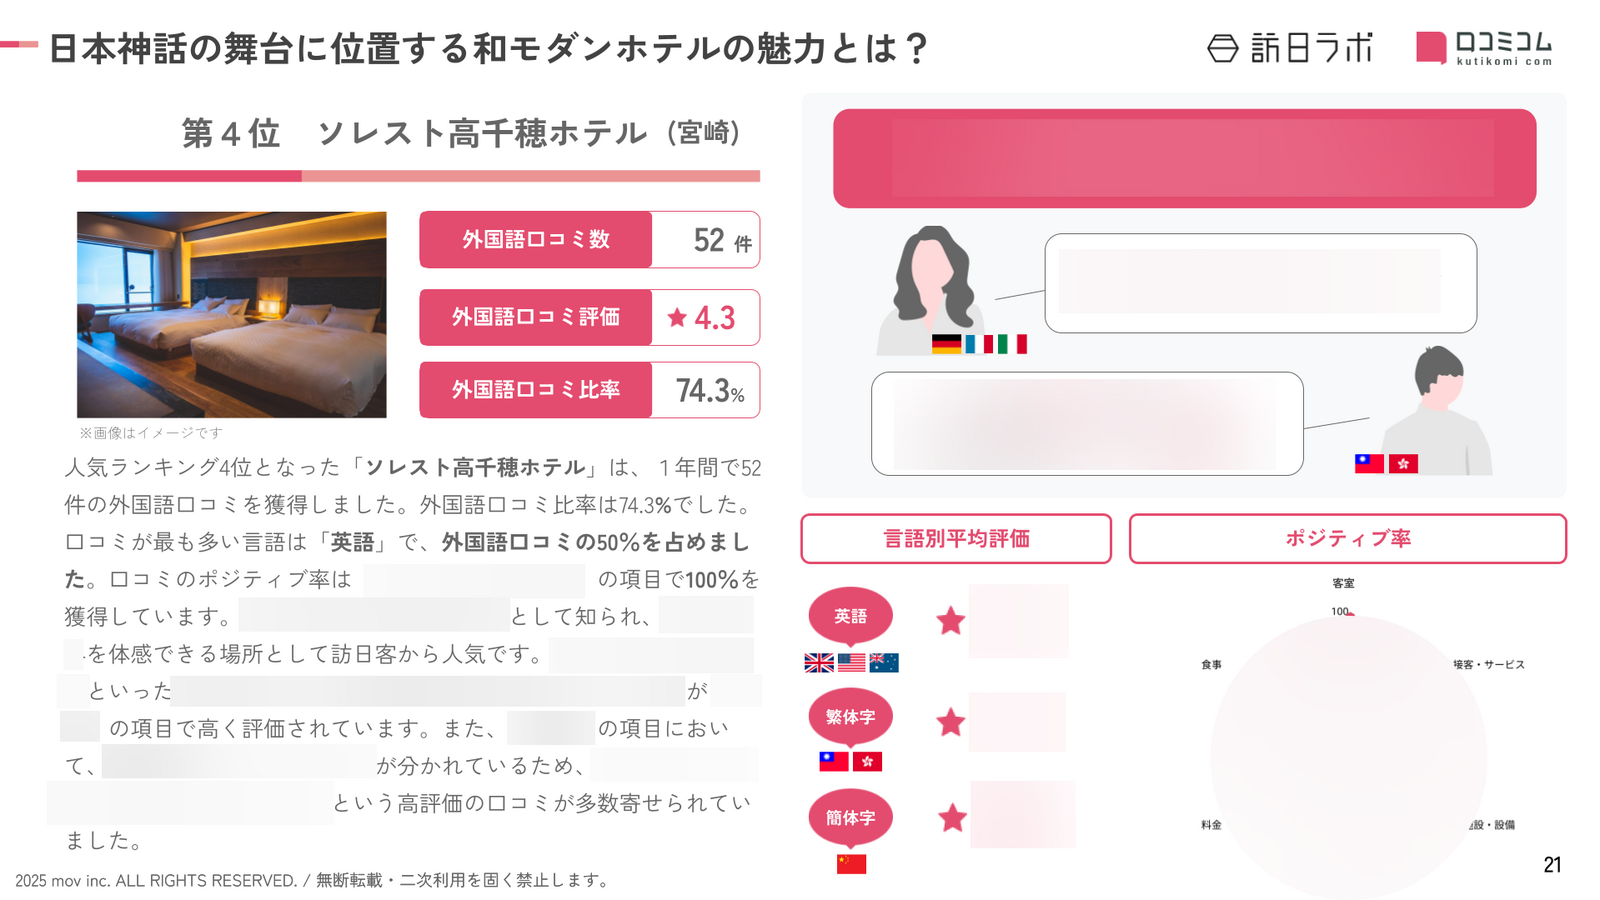Click the pink progress bar under the title

click(418, 176)
